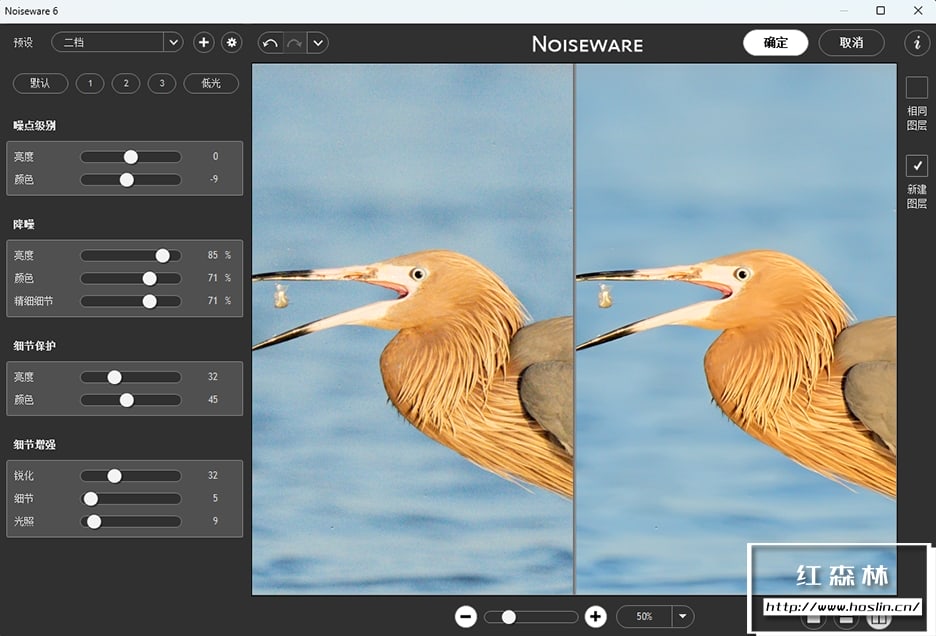This screenshot has height=636, width=936.
Task: Click the zoom in plus icon
Action: 596,616
